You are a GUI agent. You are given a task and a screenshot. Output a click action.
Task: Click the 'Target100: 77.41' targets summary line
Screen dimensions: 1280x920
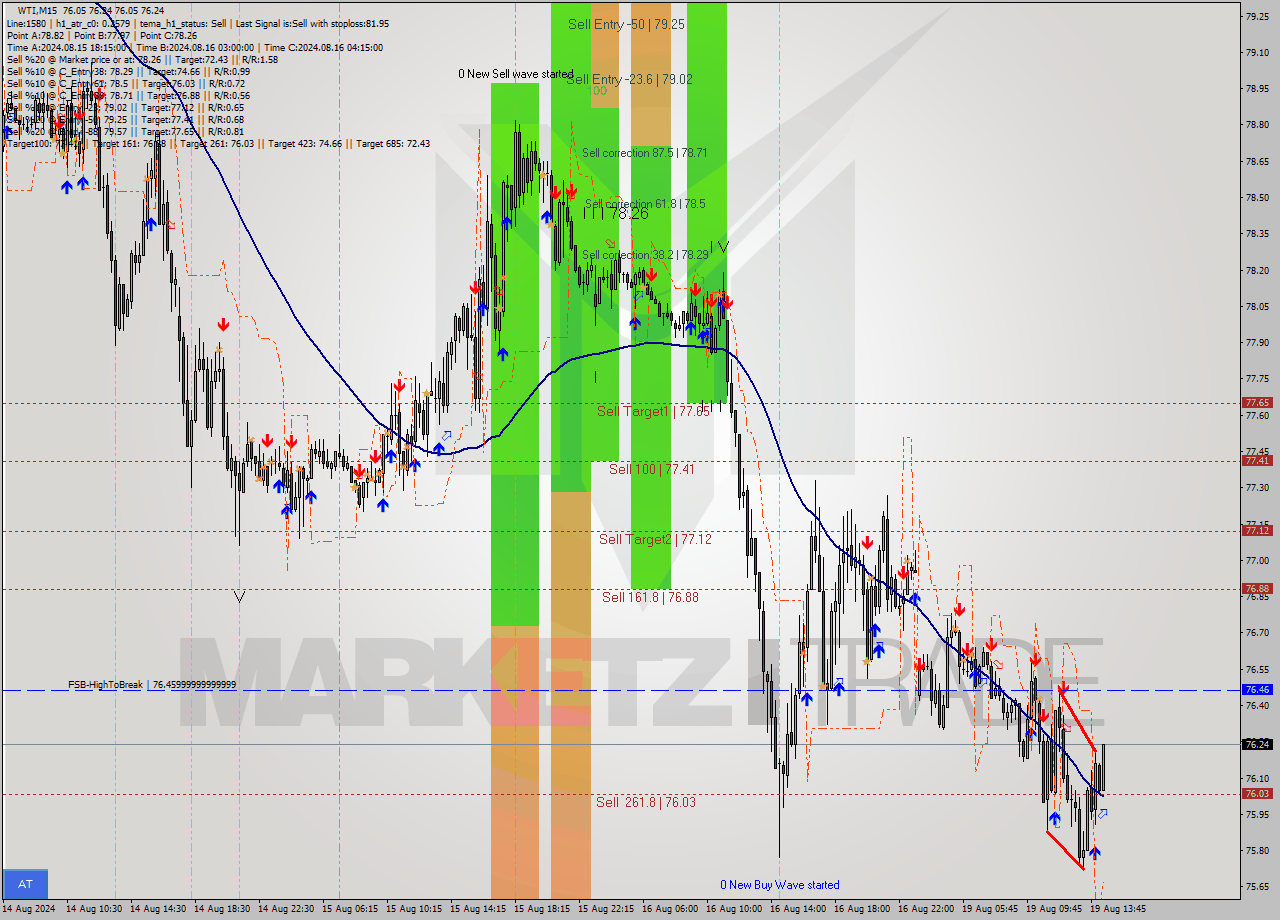218,143
